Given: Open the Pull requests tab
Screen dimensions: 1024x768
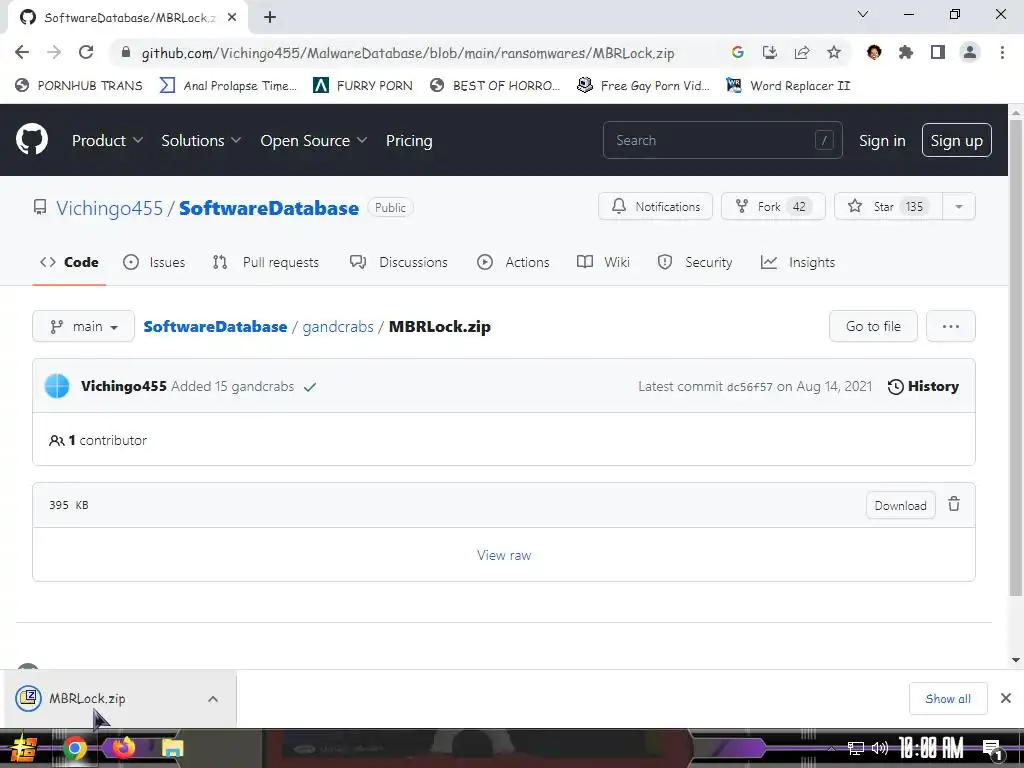Looking at the screenshot, I should coord(266,262).
